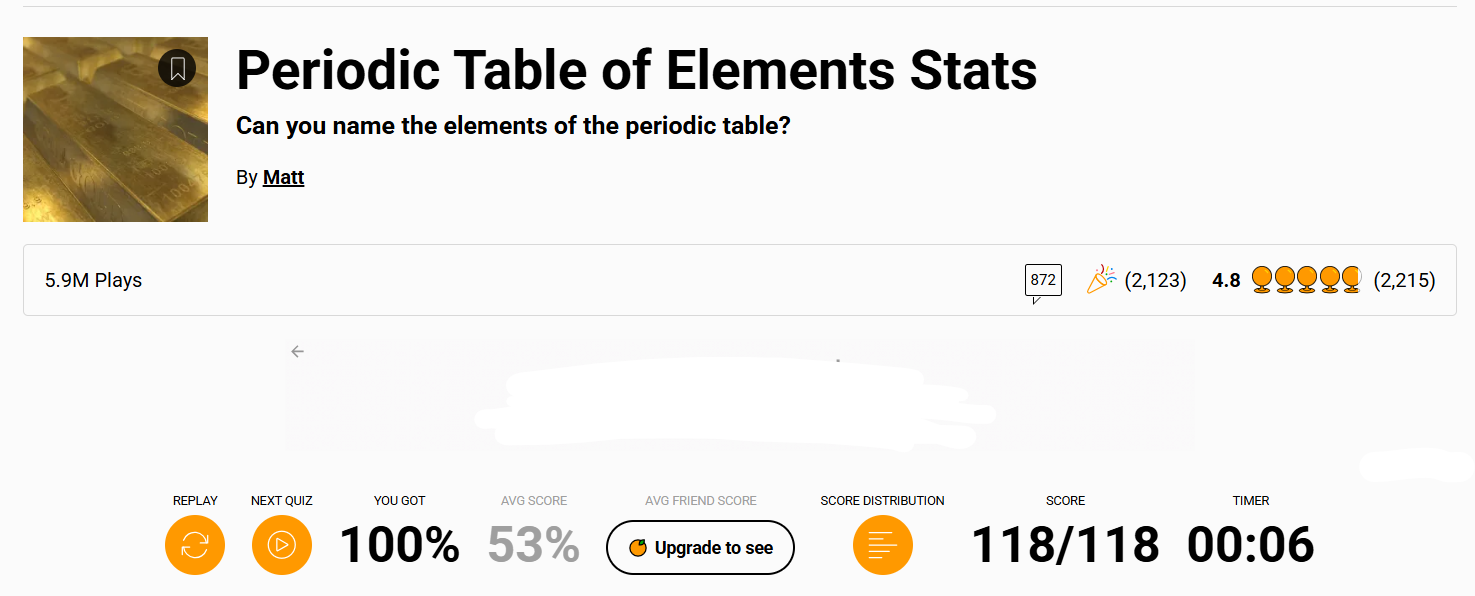
Task: Select the second rating star
Action: tap(1285, 280)
